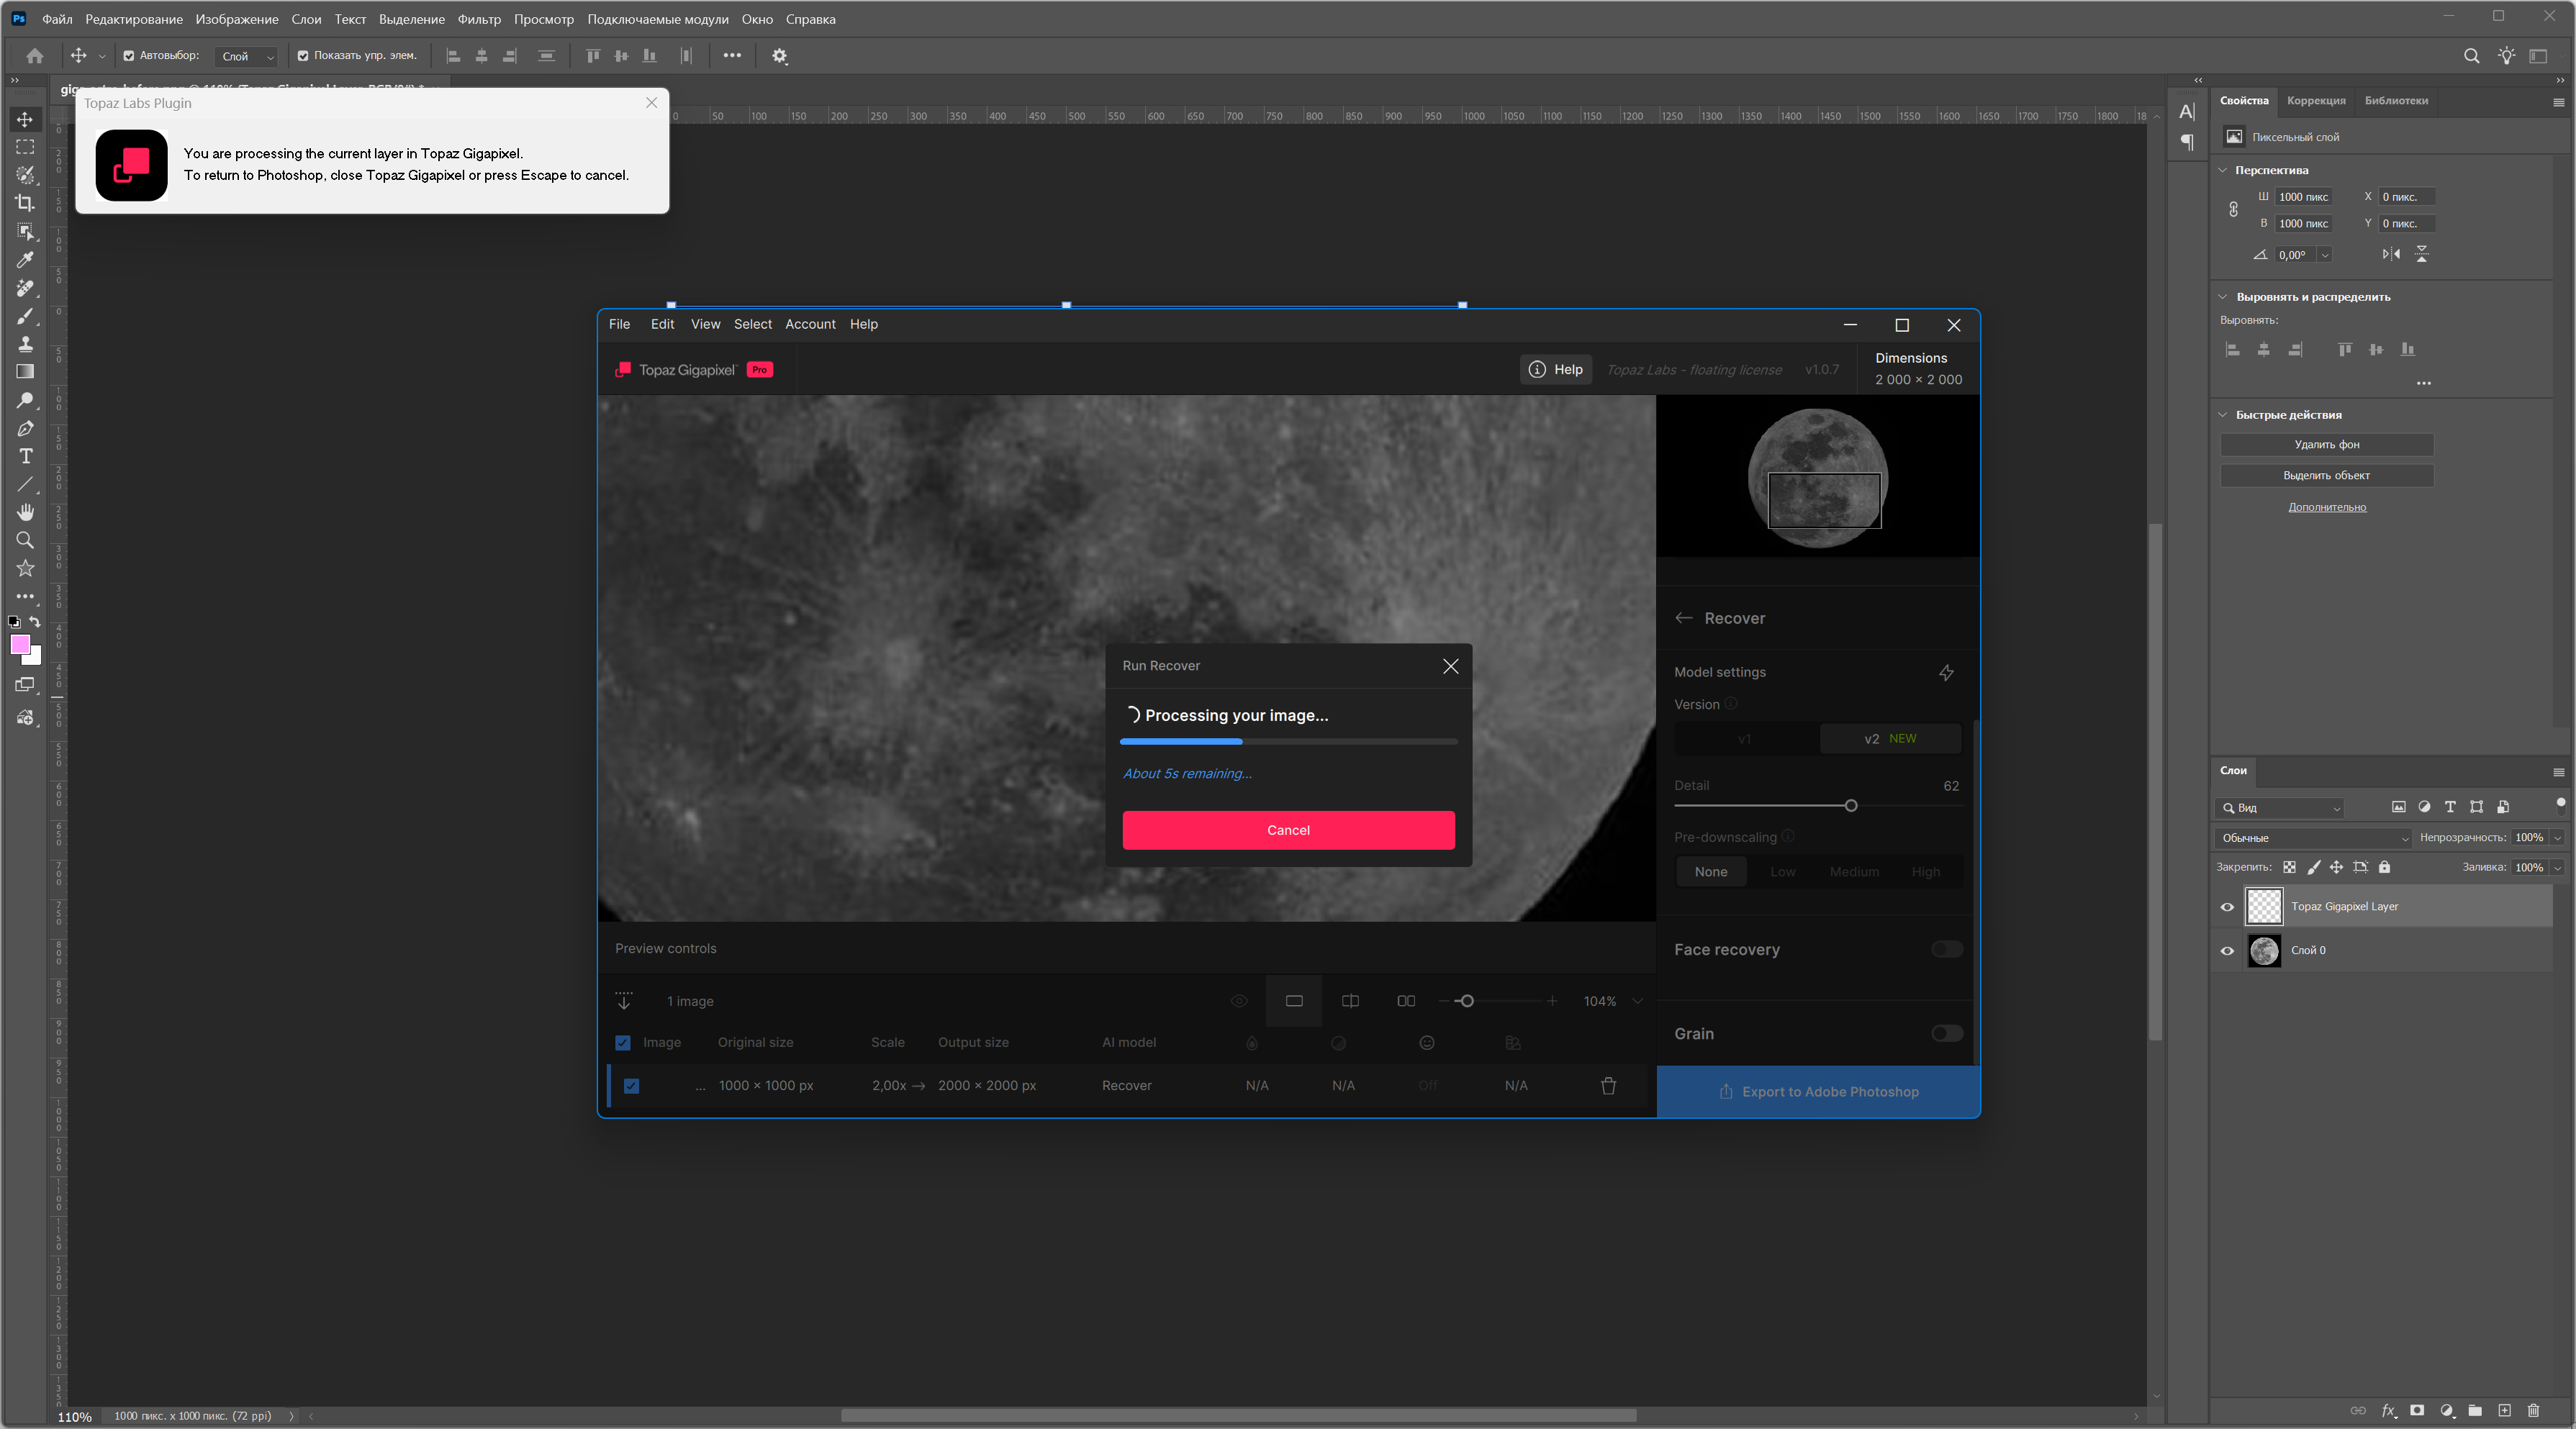The width and height of the screenshot is (2576, 1429).
Task: Click the Дополнительно link
Action: 2326,507
